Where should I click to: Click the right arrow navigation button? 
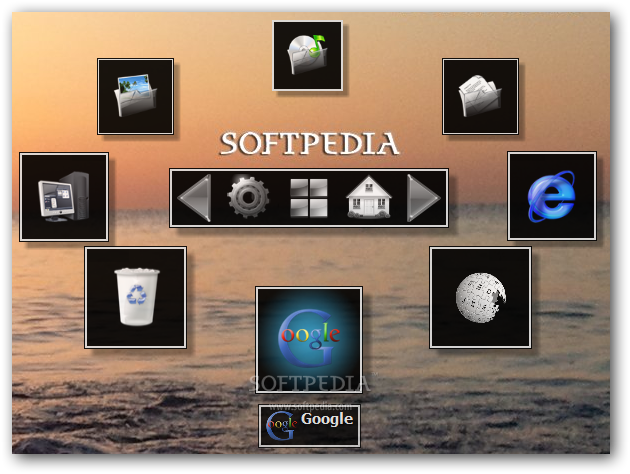coord(423,198)
